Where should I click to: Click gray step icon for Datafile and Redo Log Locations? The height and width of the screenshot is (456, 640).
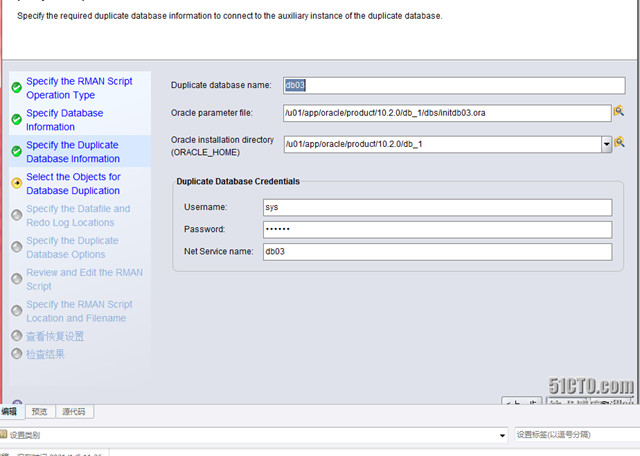click(x=17, y=214)
